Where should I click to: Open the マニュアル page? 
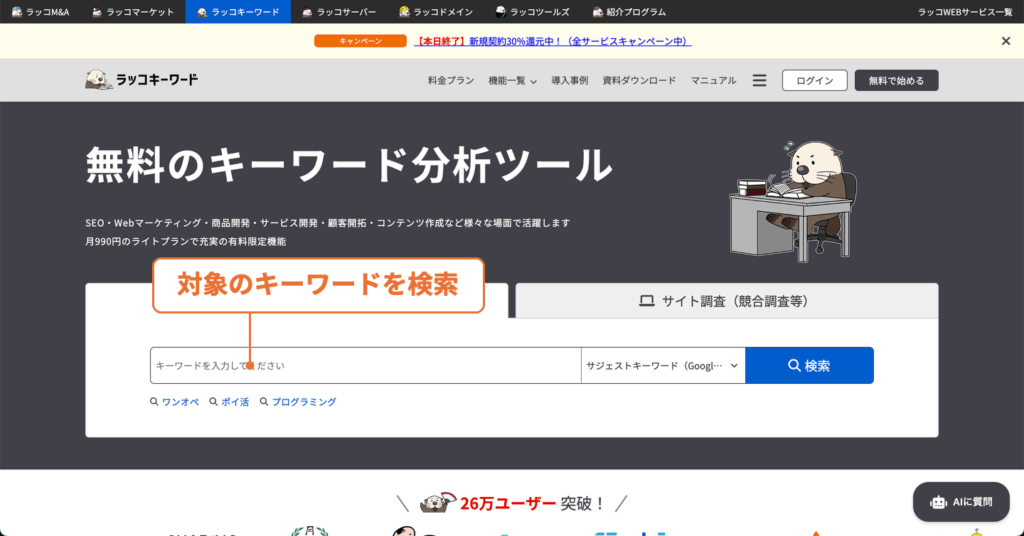[713, 80]
